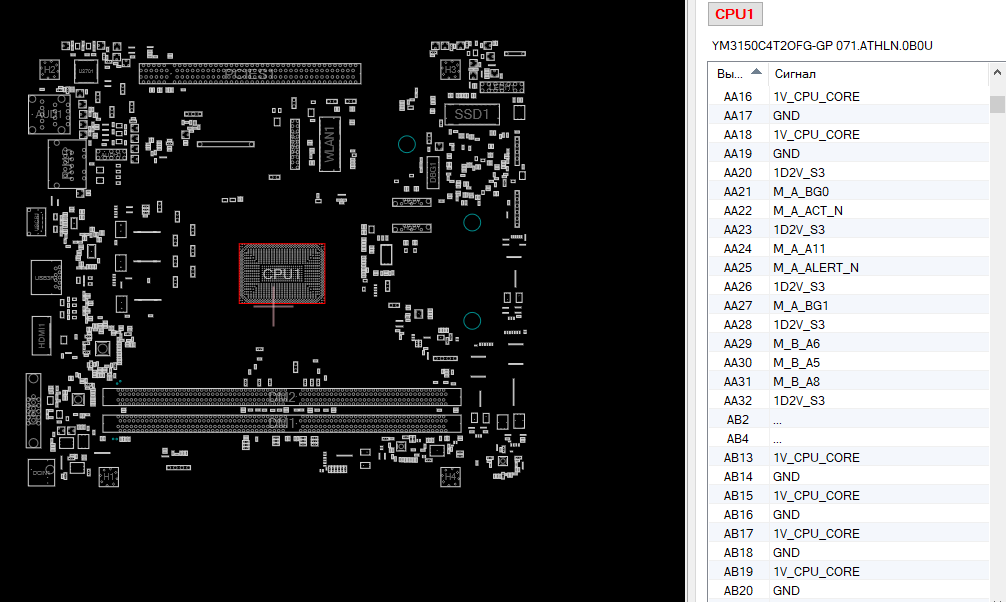Click the SSD1 component on the board
This screenshot has height=602, width=1006.
[x=471, y=114]
